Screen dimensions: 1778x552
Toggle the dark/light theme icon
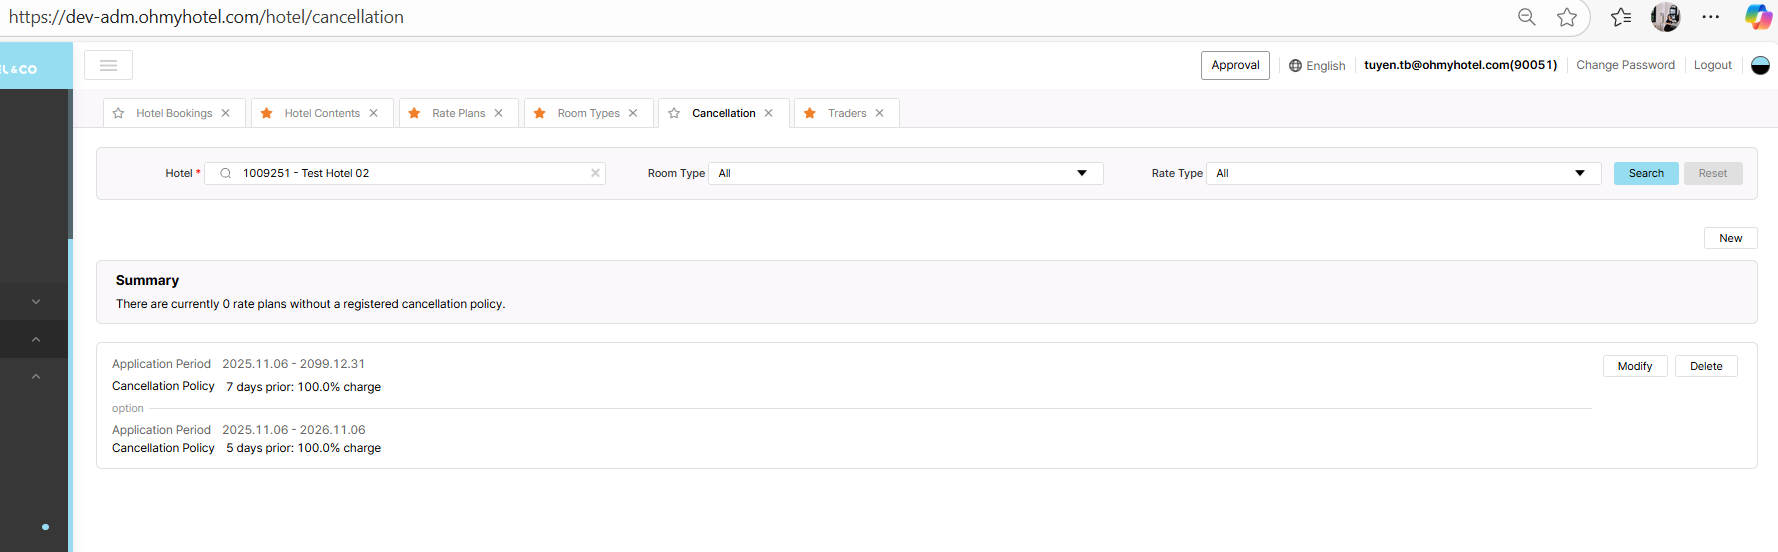click(x=1761, y=65)
